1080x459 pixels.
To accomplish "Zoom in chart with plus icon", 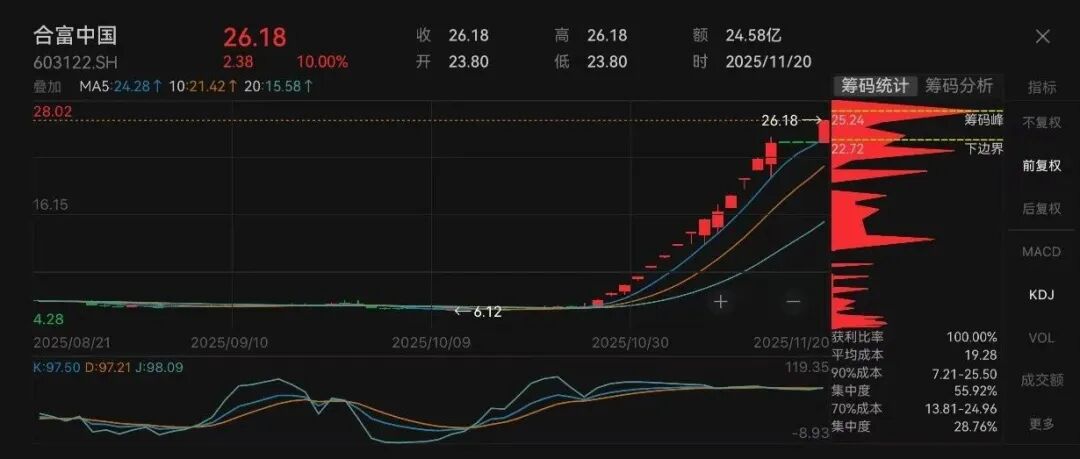I will [720, 301].
